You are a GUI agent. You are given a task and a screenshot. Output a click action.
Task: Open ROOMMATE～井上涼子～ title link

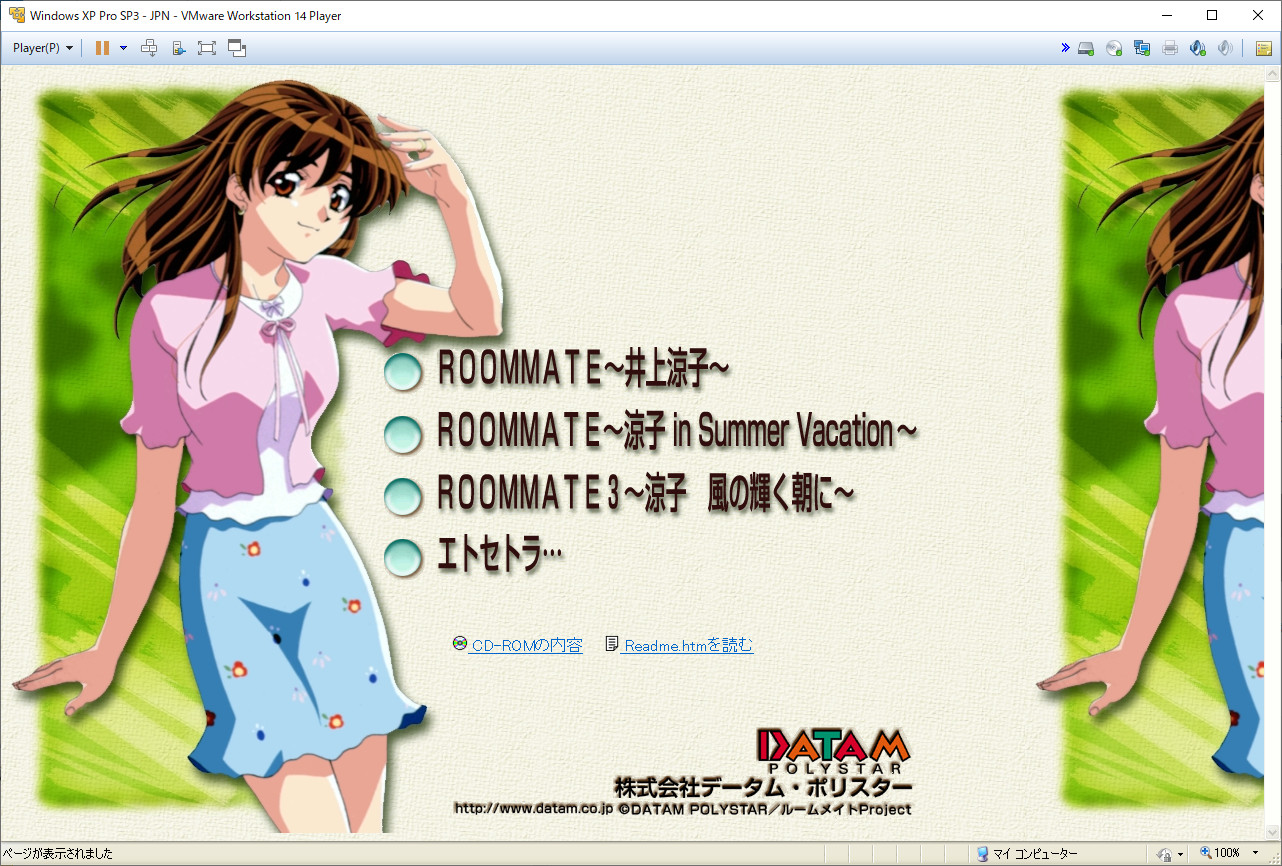click(x=584, y=370)
